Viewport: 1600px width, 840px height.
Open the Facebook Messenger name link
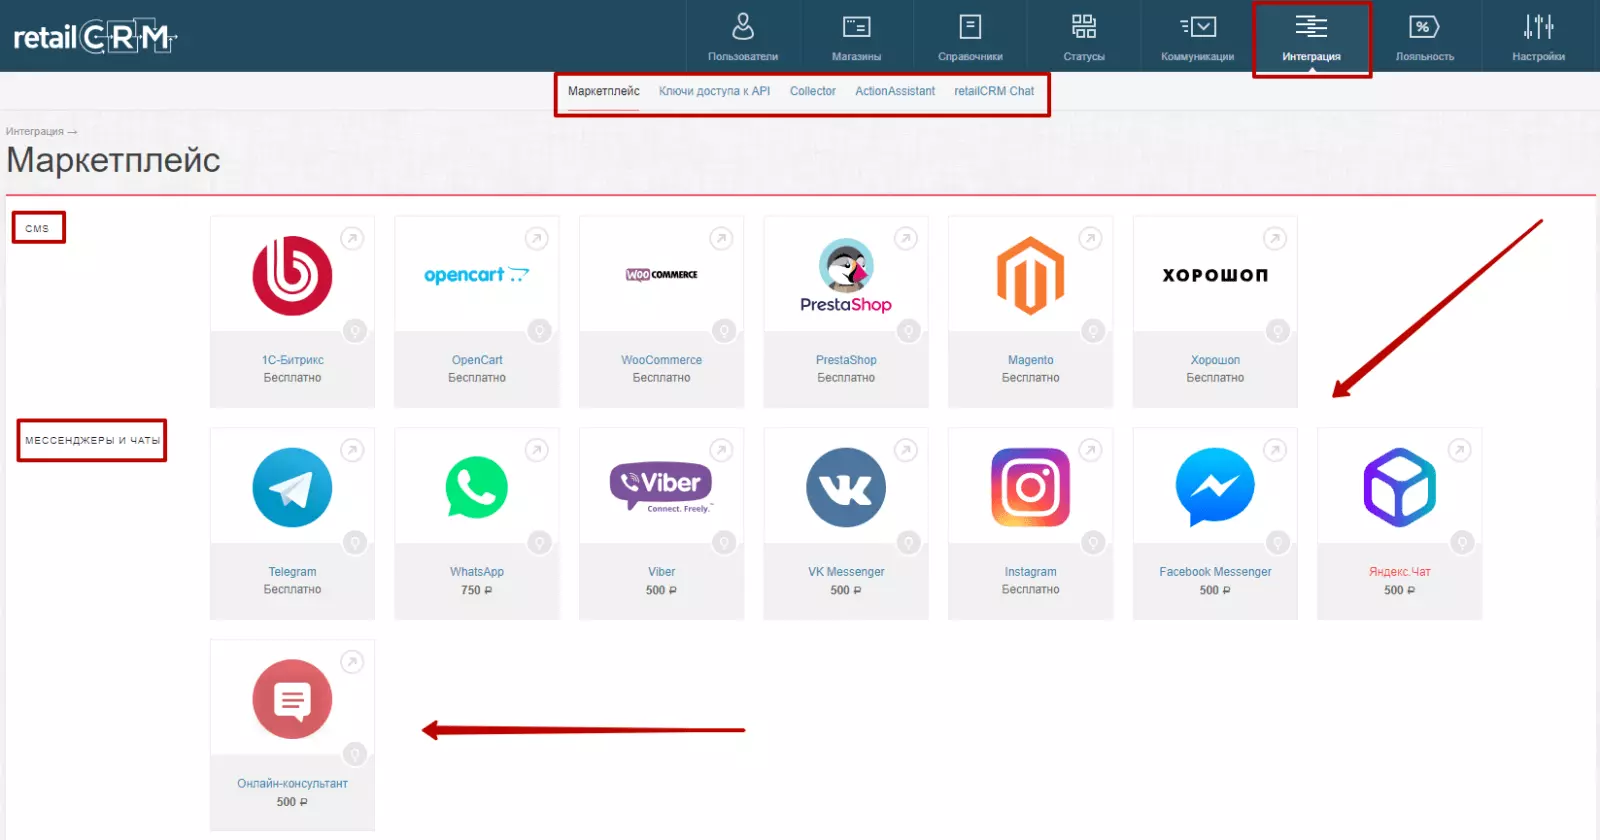point(1215,572)
